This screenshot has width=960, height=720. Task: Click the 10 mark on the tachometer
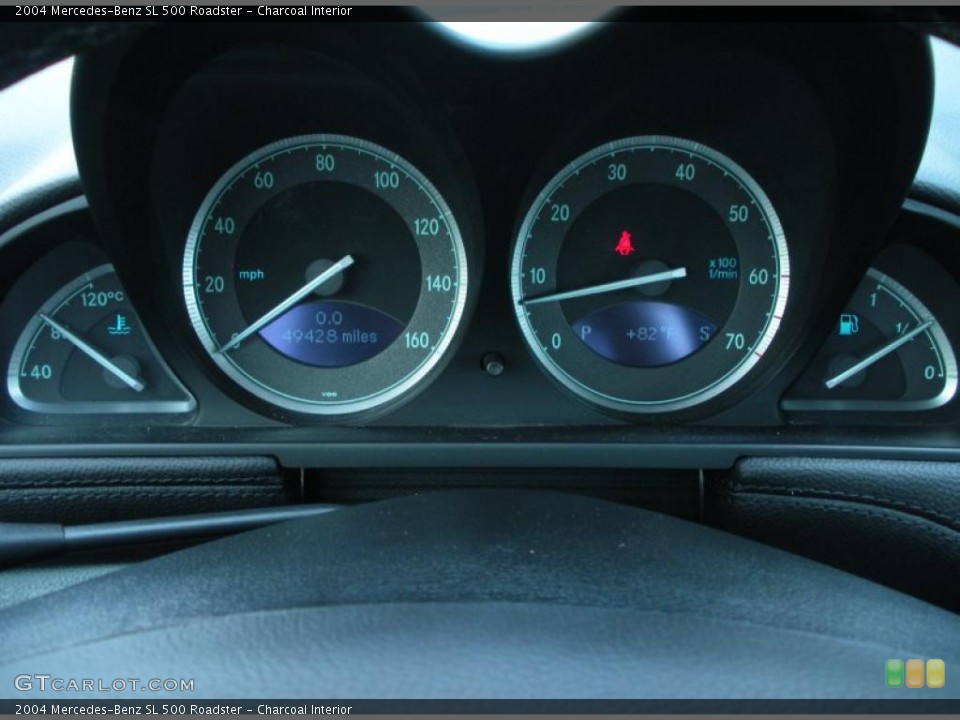tap(538, 276)
